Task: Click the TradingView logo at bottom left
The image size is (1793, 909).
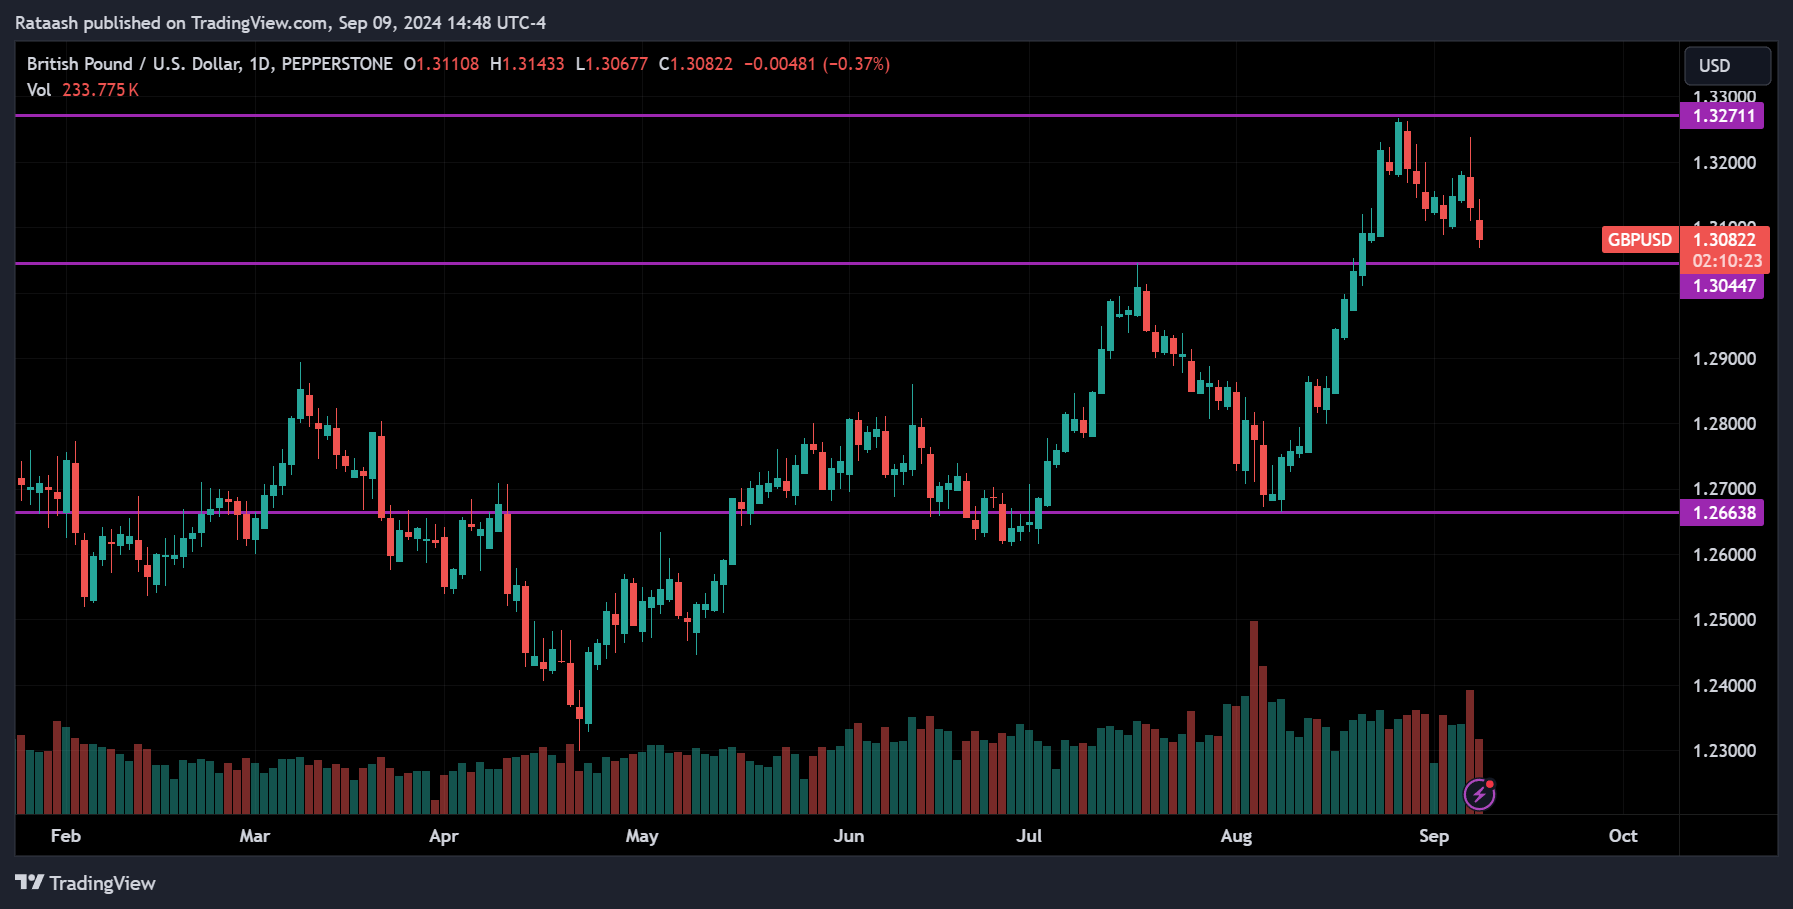Action: click(x=86, y=883)
